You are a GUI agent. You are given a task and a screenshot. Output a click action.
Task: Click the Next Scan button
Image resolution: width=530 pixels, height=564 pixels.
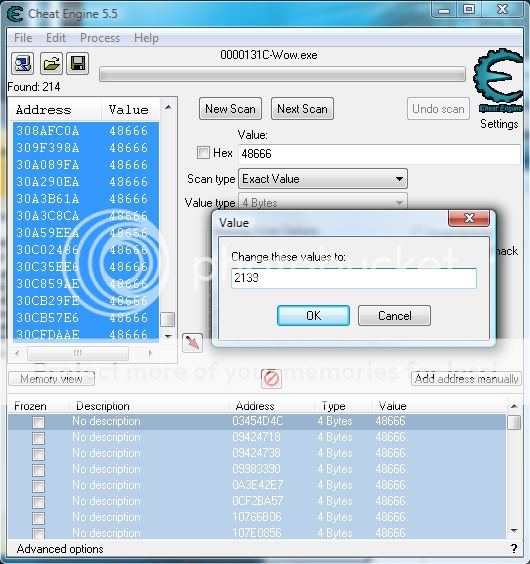tap(302, 109)
